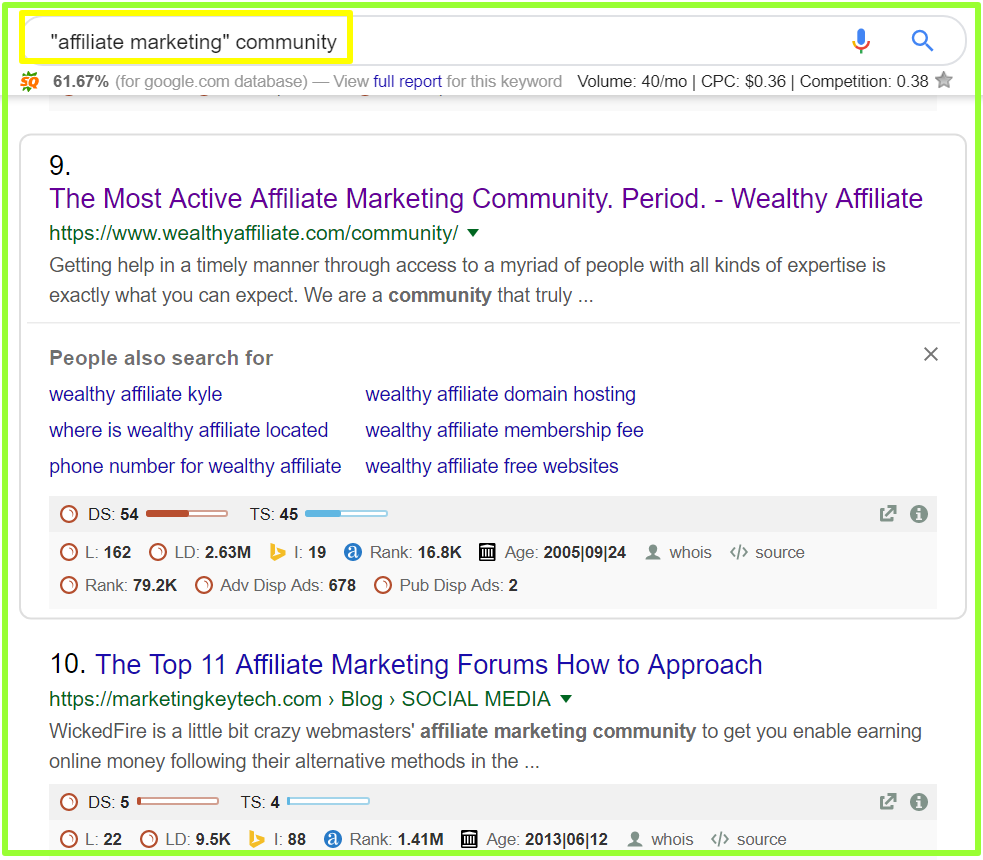
Task: Click the 'Competition: 0.38' value
Action: click(864, 81)
